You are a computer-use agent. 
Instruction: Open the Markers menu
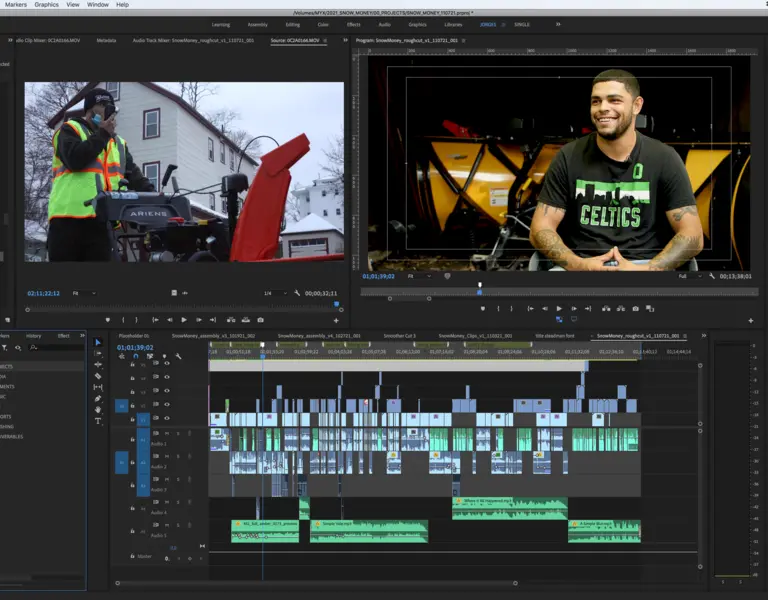click(16, 4)
